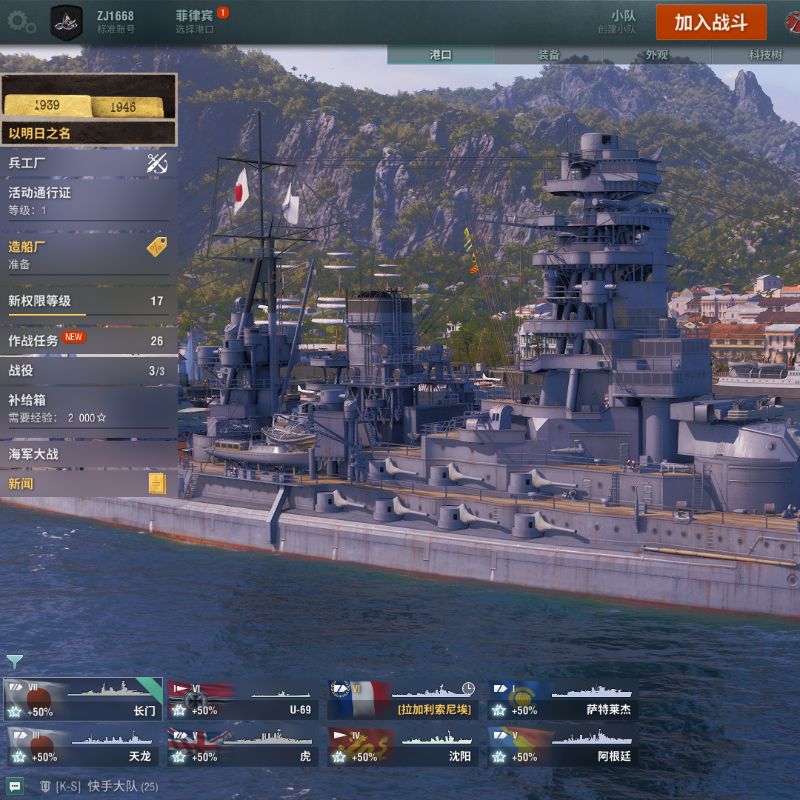Open the Armory crossed-anchor icon
This screenshot has height=800, width=800.
(x=157, y=163)
